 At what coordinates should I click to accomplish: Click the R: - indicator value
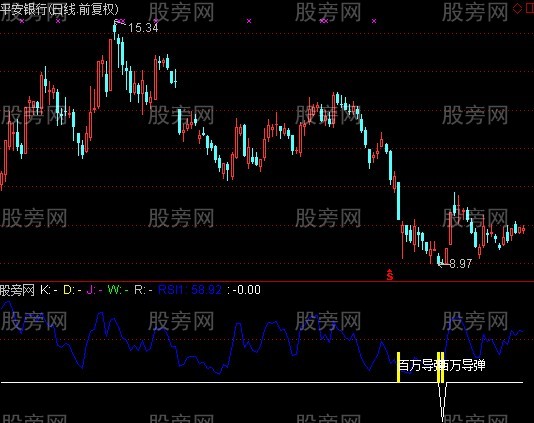pos(143,290)
